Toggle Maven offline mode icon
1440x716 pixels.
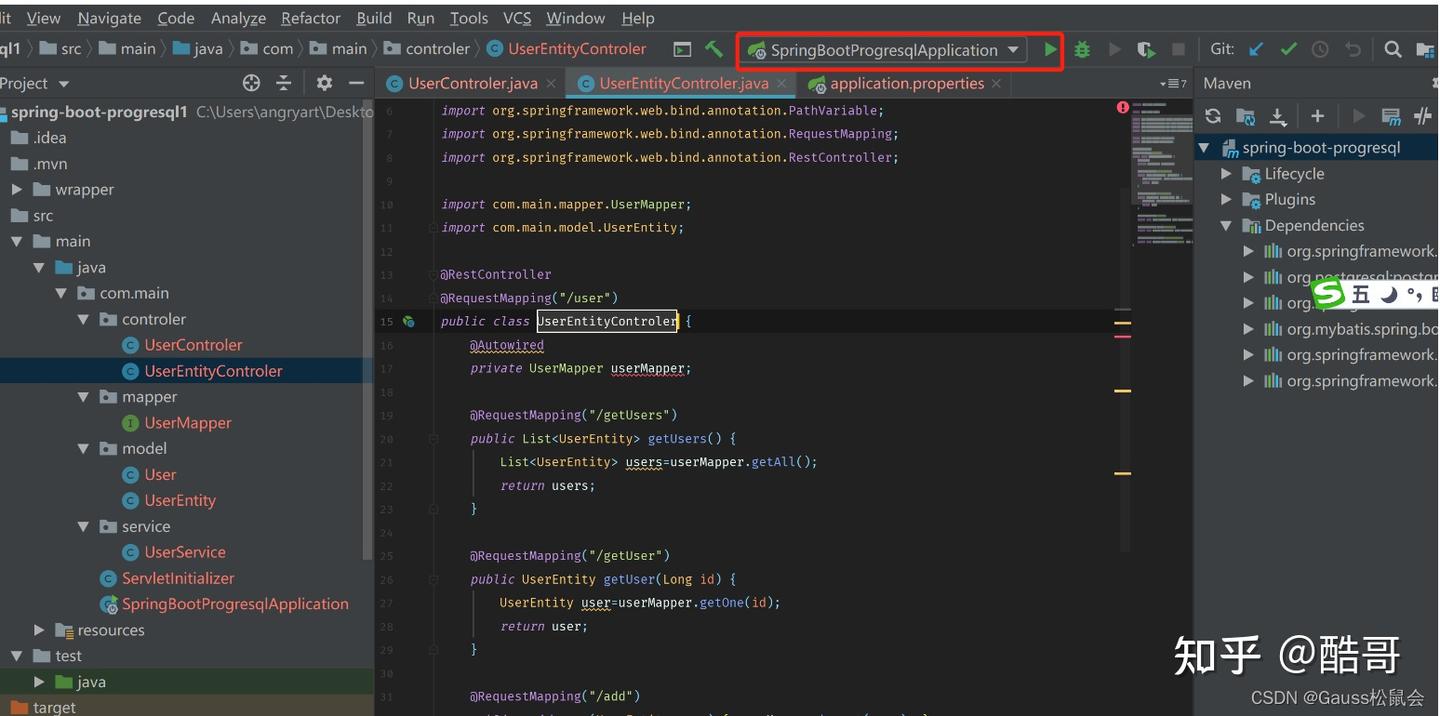tap(1423, 116)
